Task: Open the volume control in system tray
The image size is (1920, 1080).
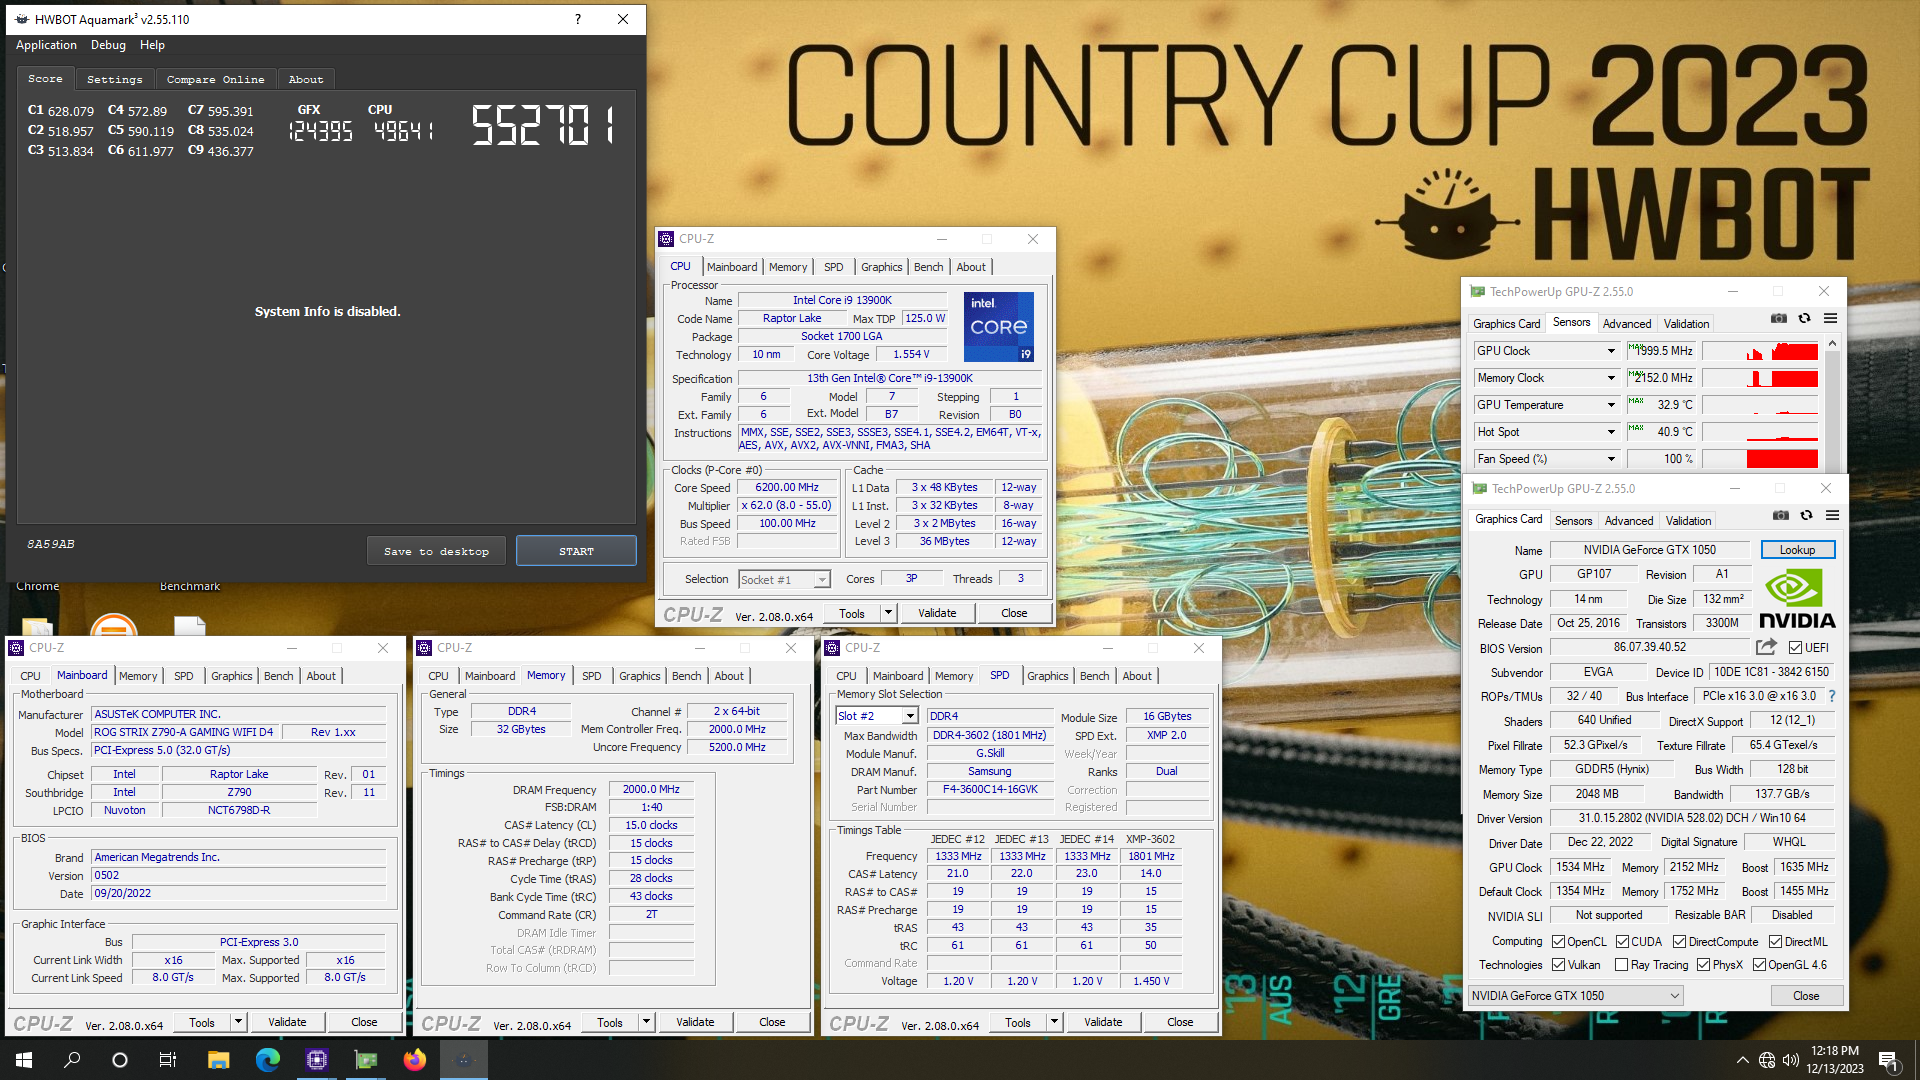Action: pos(1790,1060)
